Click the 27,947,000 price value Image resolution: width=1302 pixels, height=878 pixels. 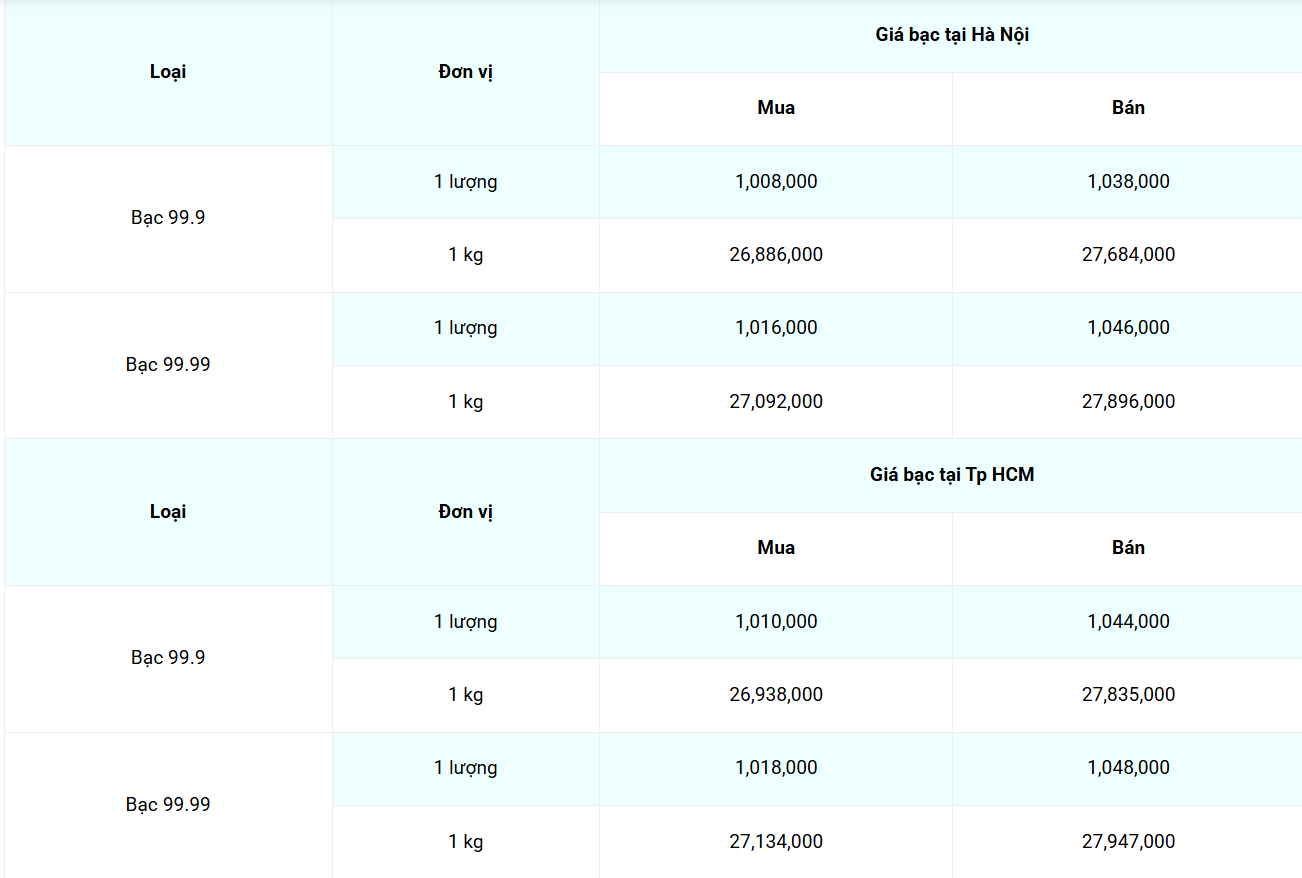click(x=1128, y=842)
